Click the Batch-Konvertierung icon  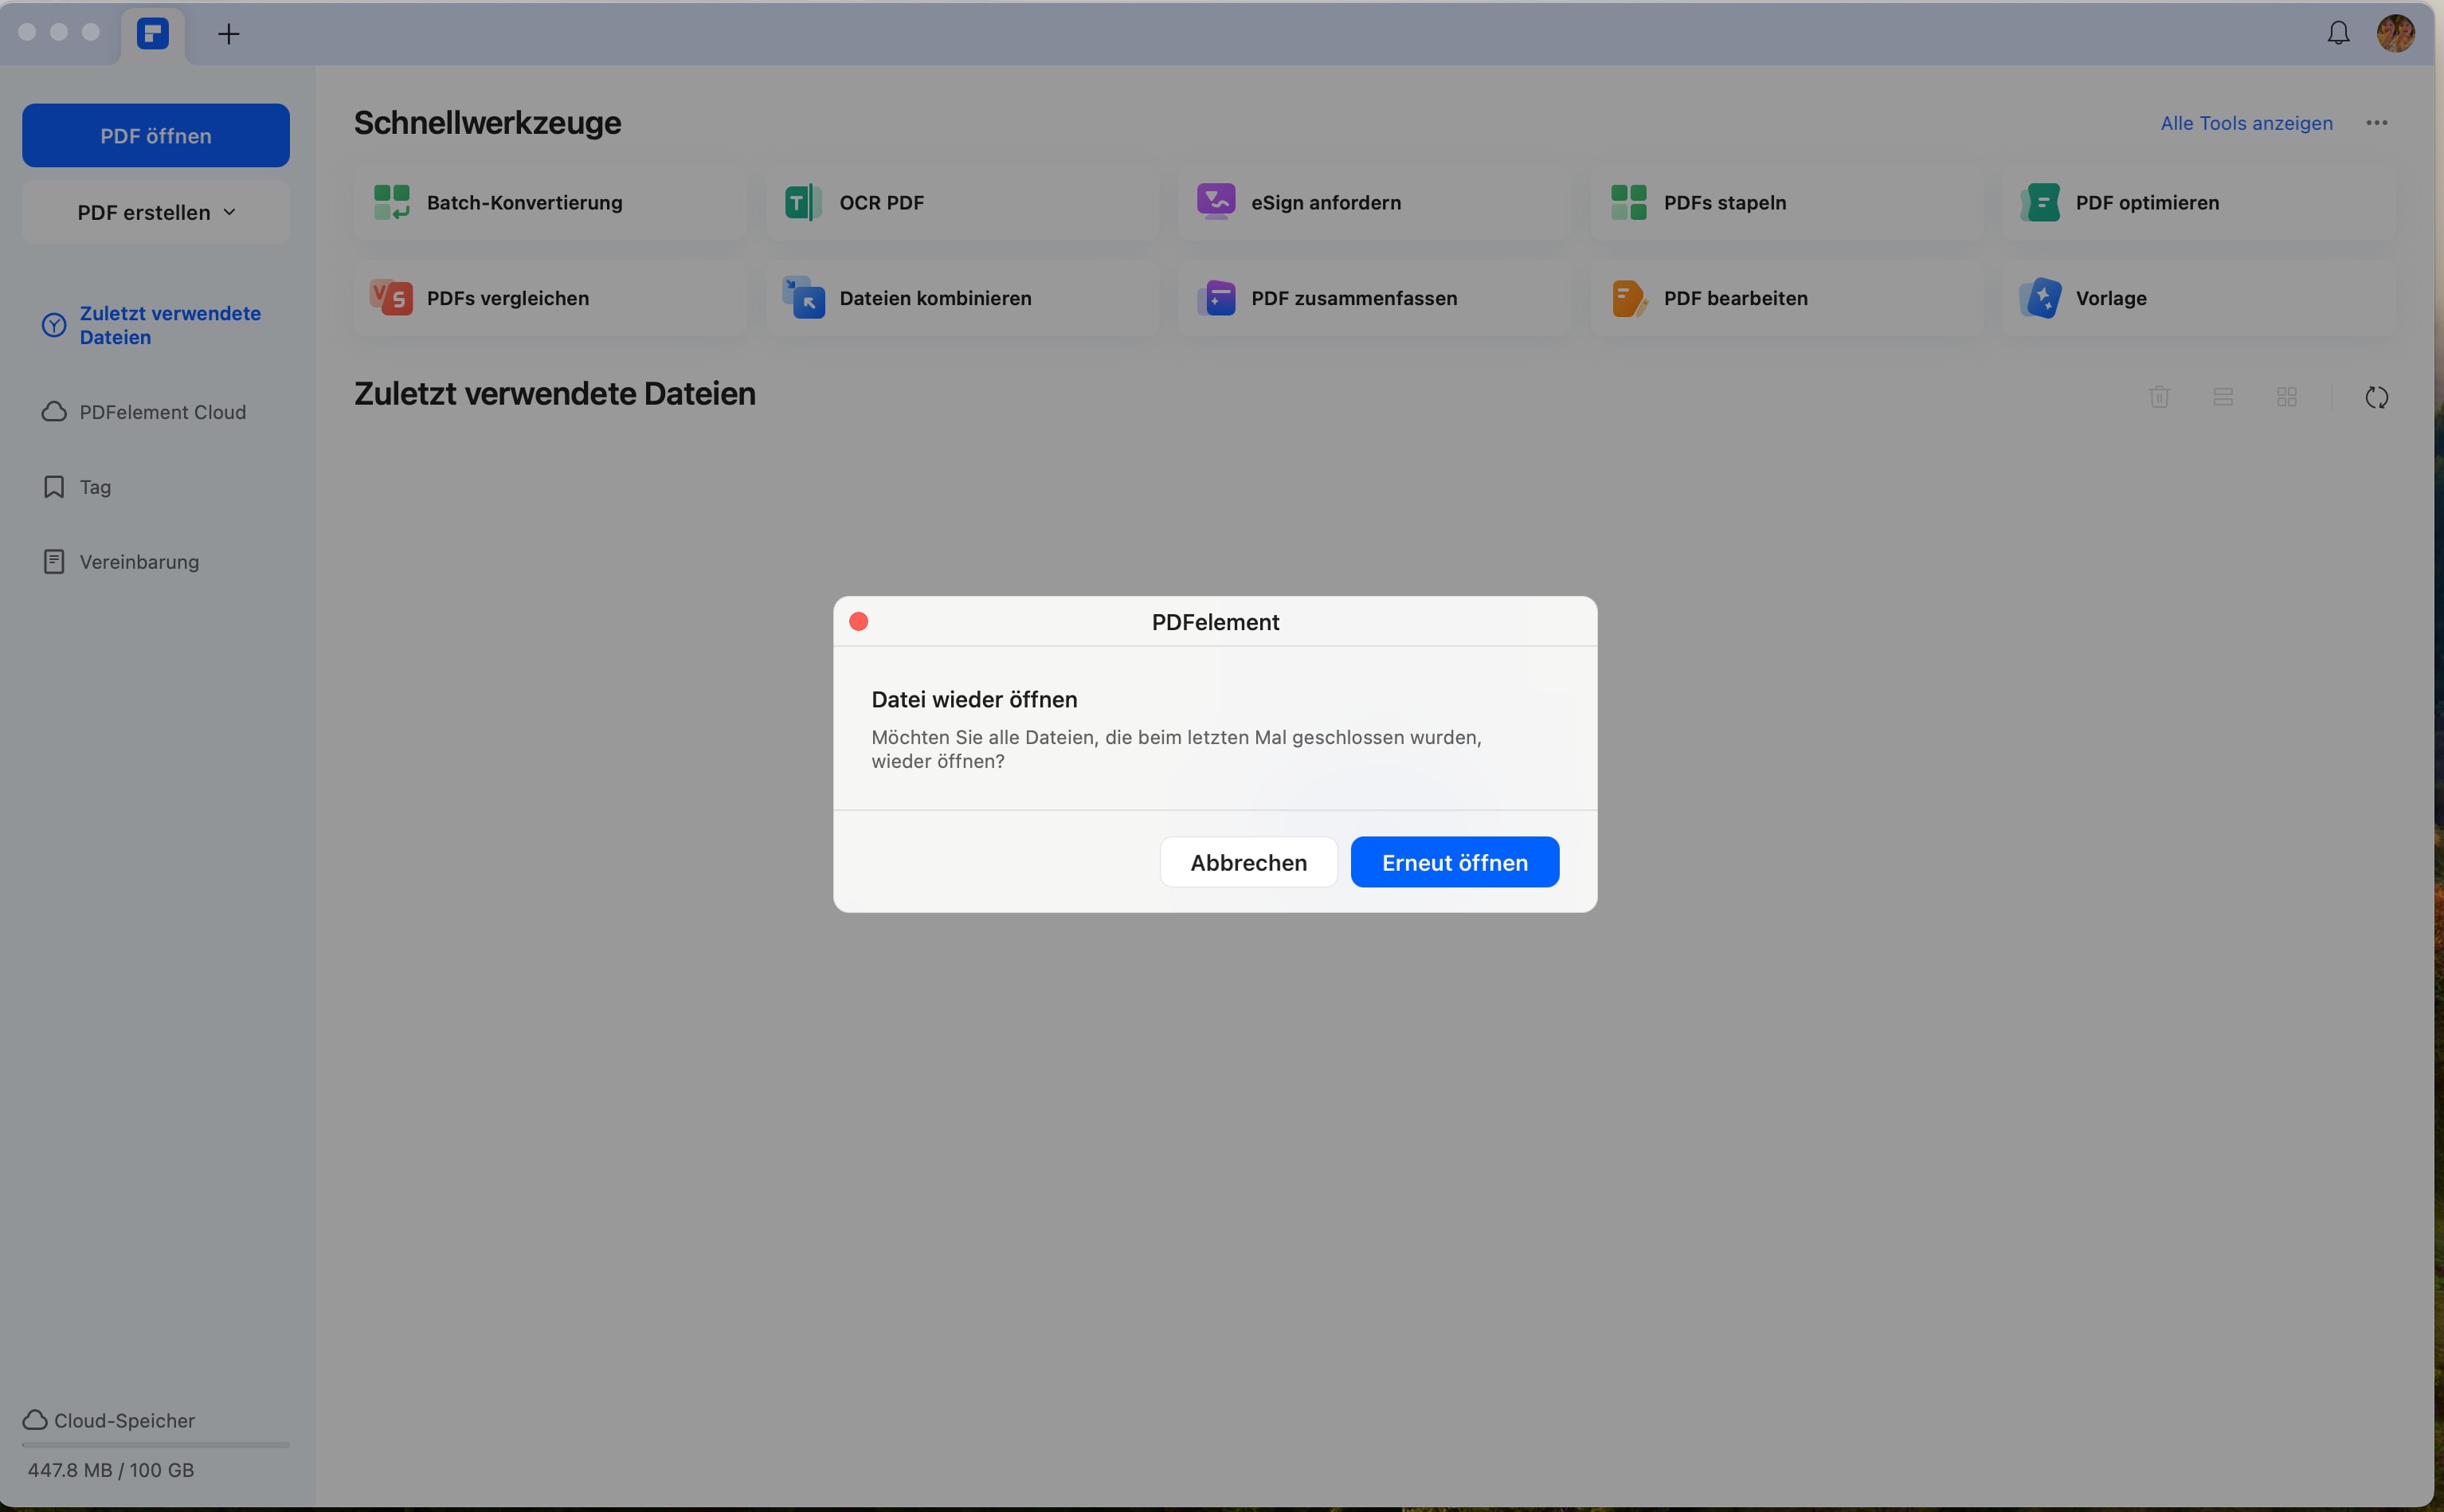[x=391, y=202]
